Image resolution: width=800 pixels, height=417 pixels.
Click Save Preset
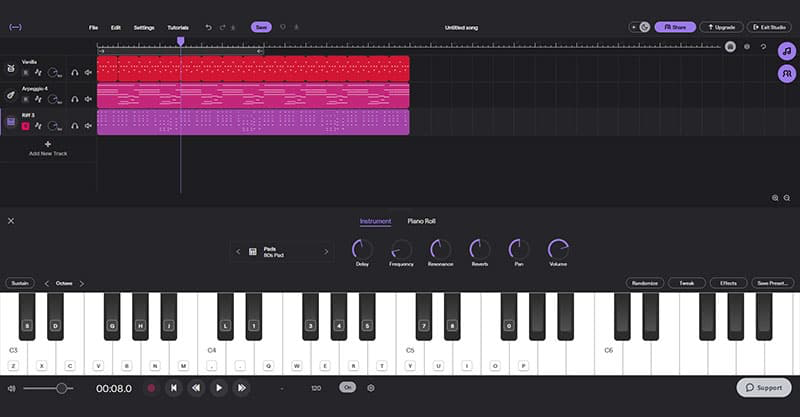pos(772,283)
